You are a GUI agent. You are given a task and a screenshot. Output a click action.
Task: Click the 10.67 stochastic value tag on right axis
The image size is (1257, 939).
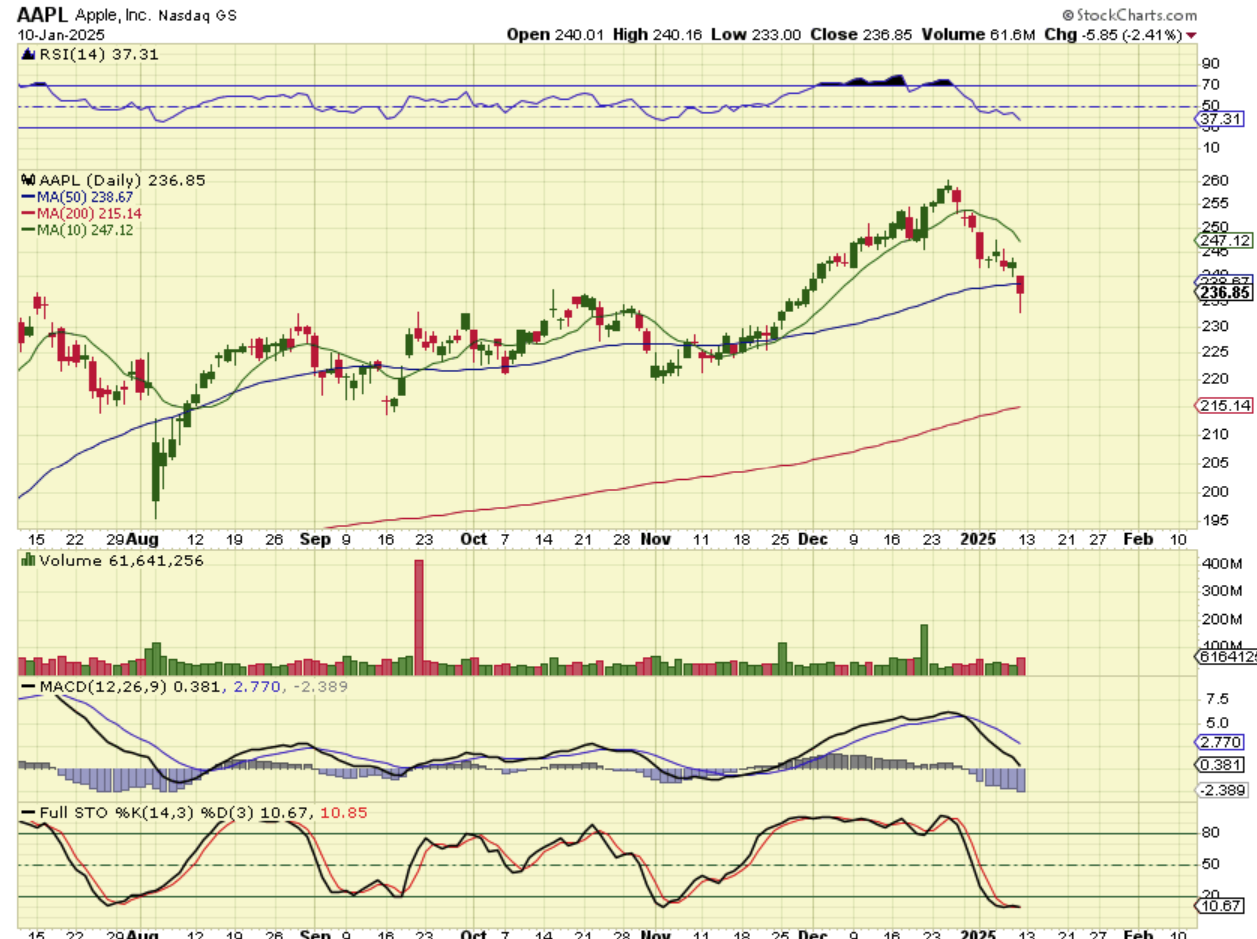(1223, 906)
